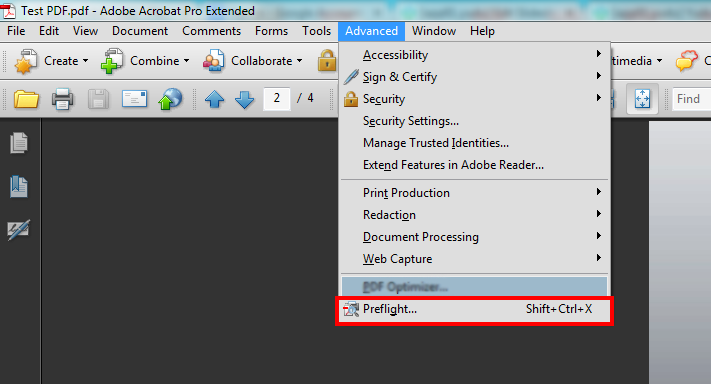Go to previous page with up arrow
The height and width of the screenshot is (384, 711).
point(214,99)
